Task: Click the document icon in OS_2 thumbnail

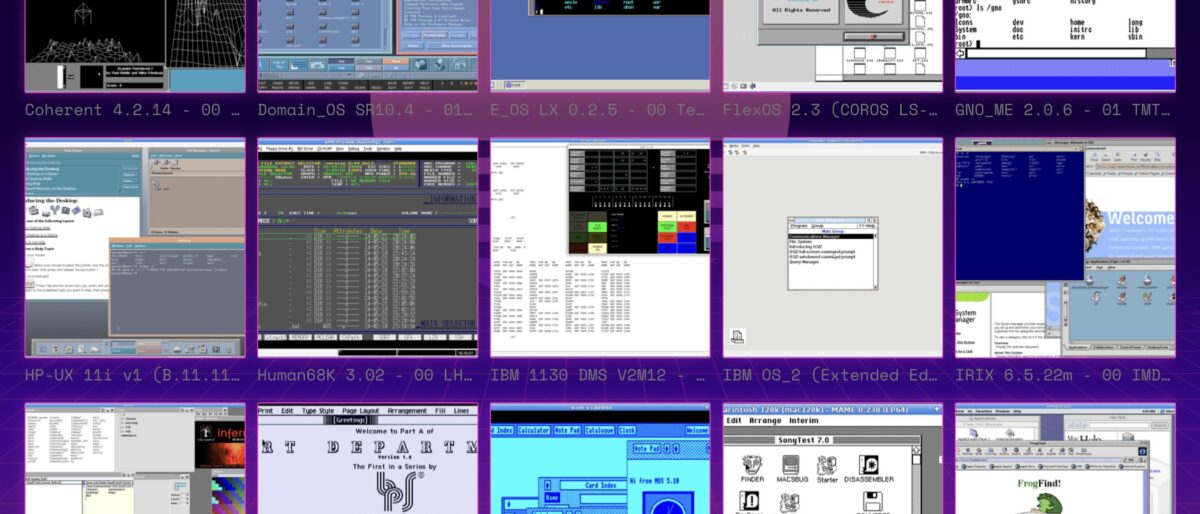Action: click(737, 337)
